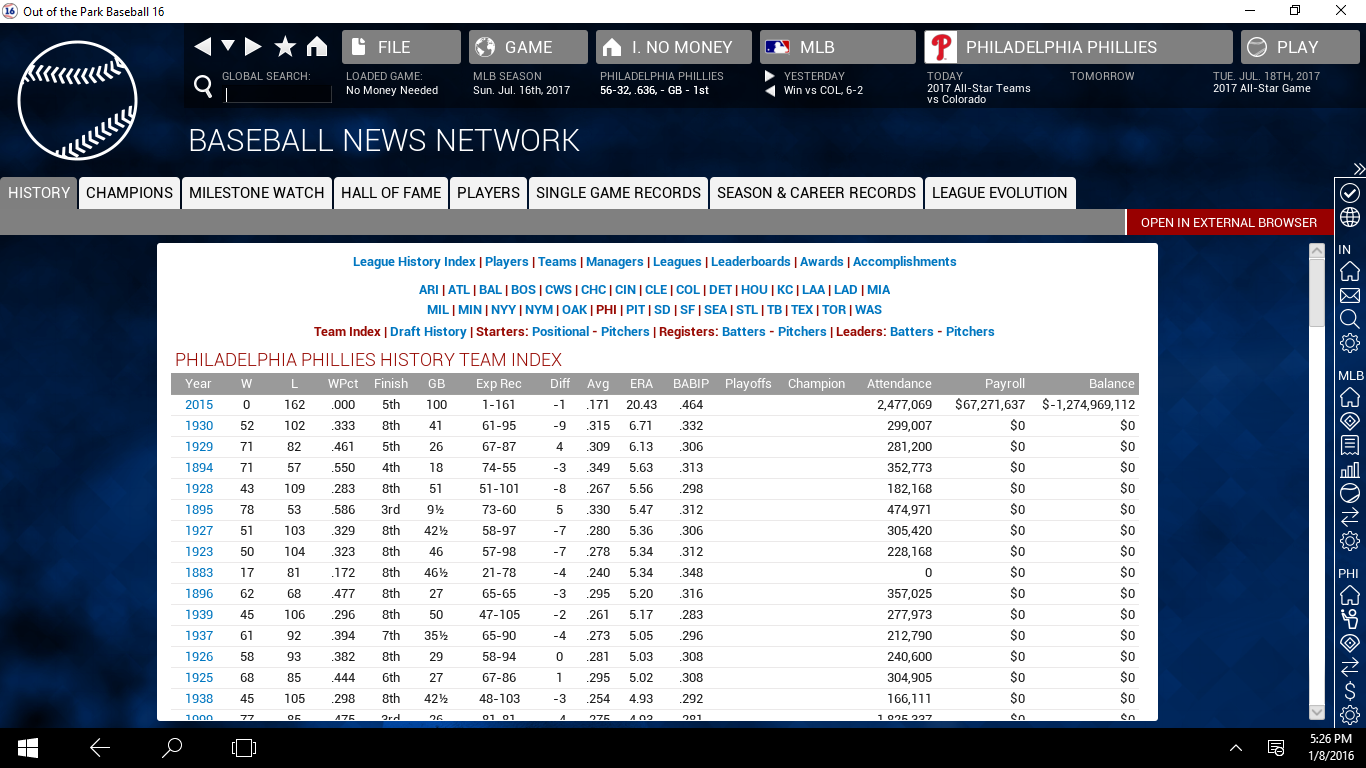Open the IN section mail envelope icon
The height and width of the screenshot is (768, 1366).
tap(1350, 295)
